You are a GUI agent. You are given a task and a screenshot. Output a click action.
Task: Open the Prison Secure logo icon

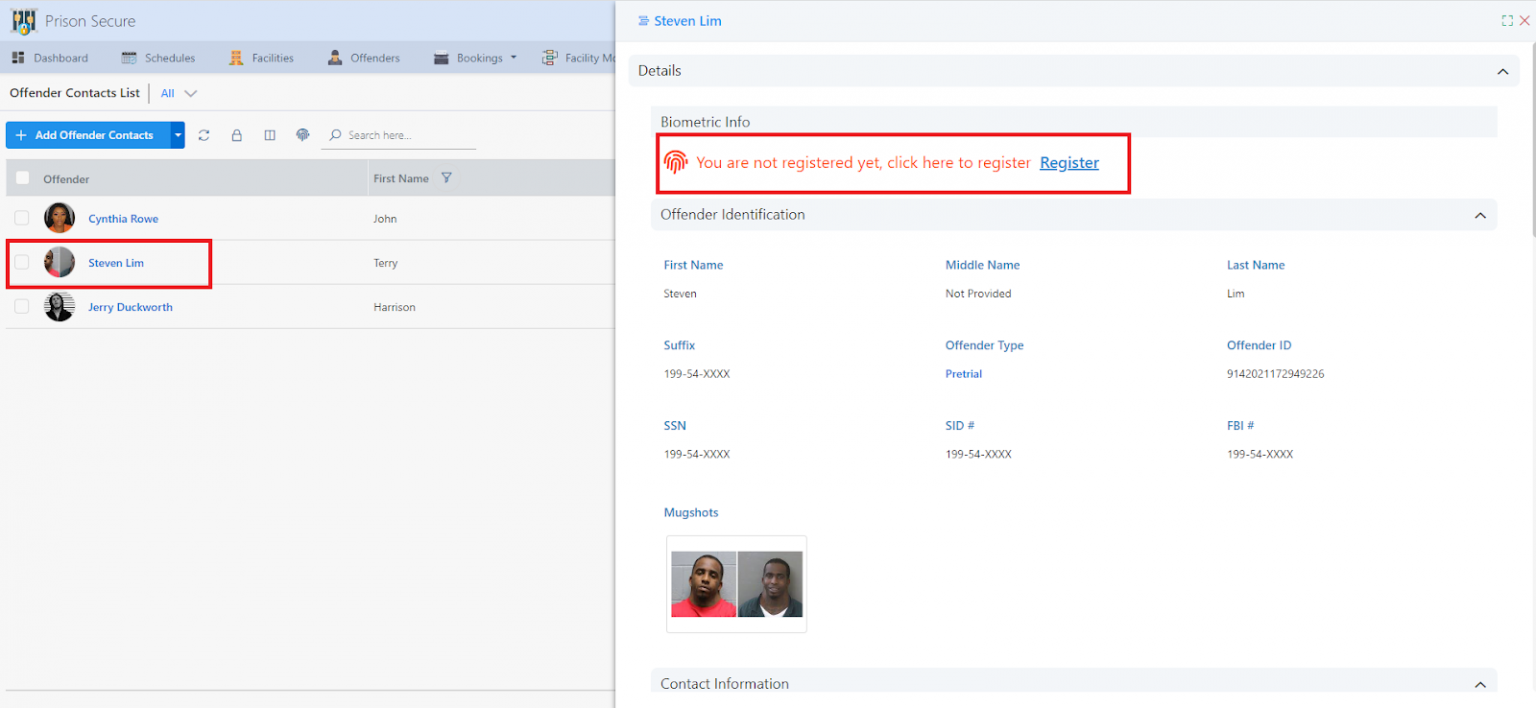click(x=22, y=20)
